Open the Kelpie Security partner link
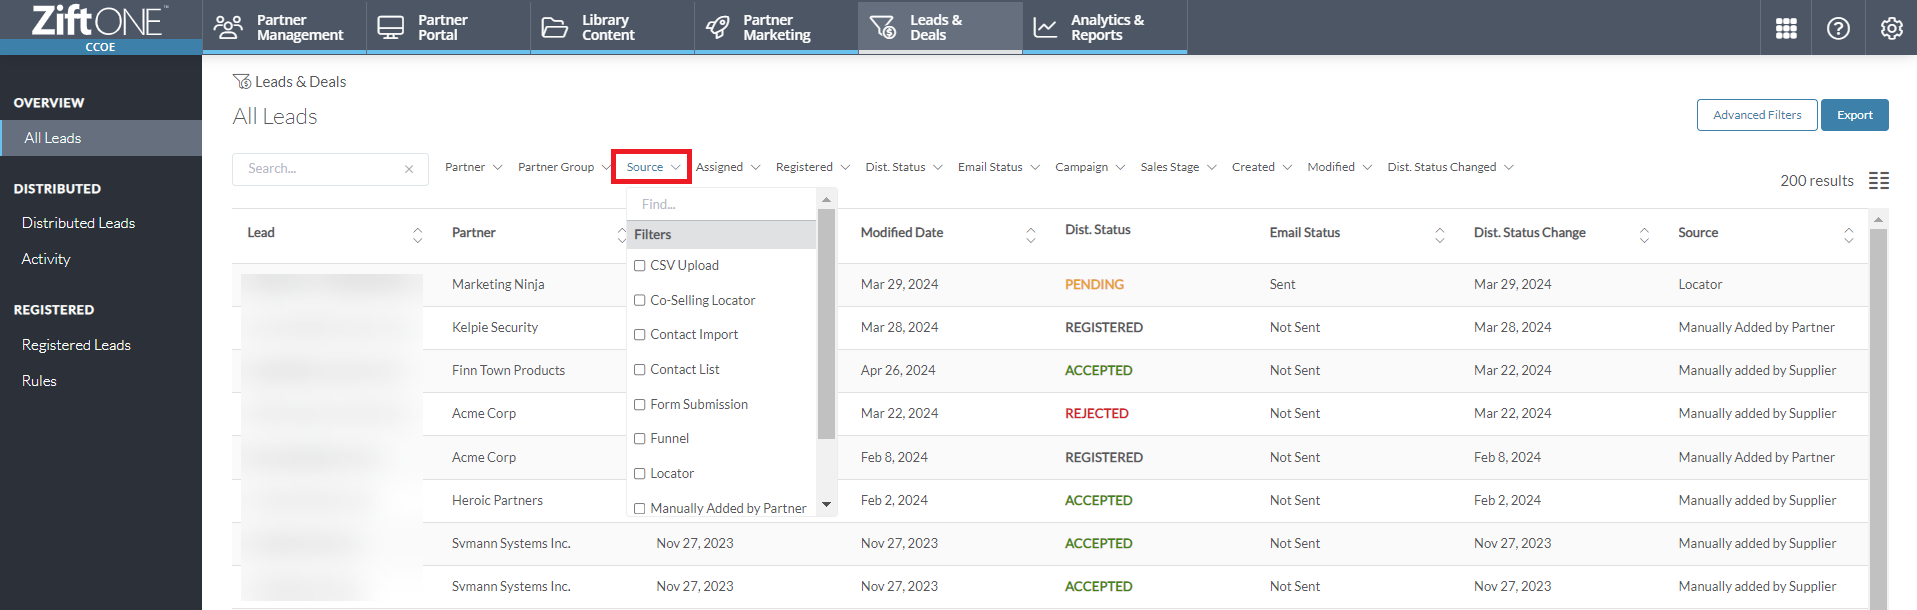 [x=495, y=327]
